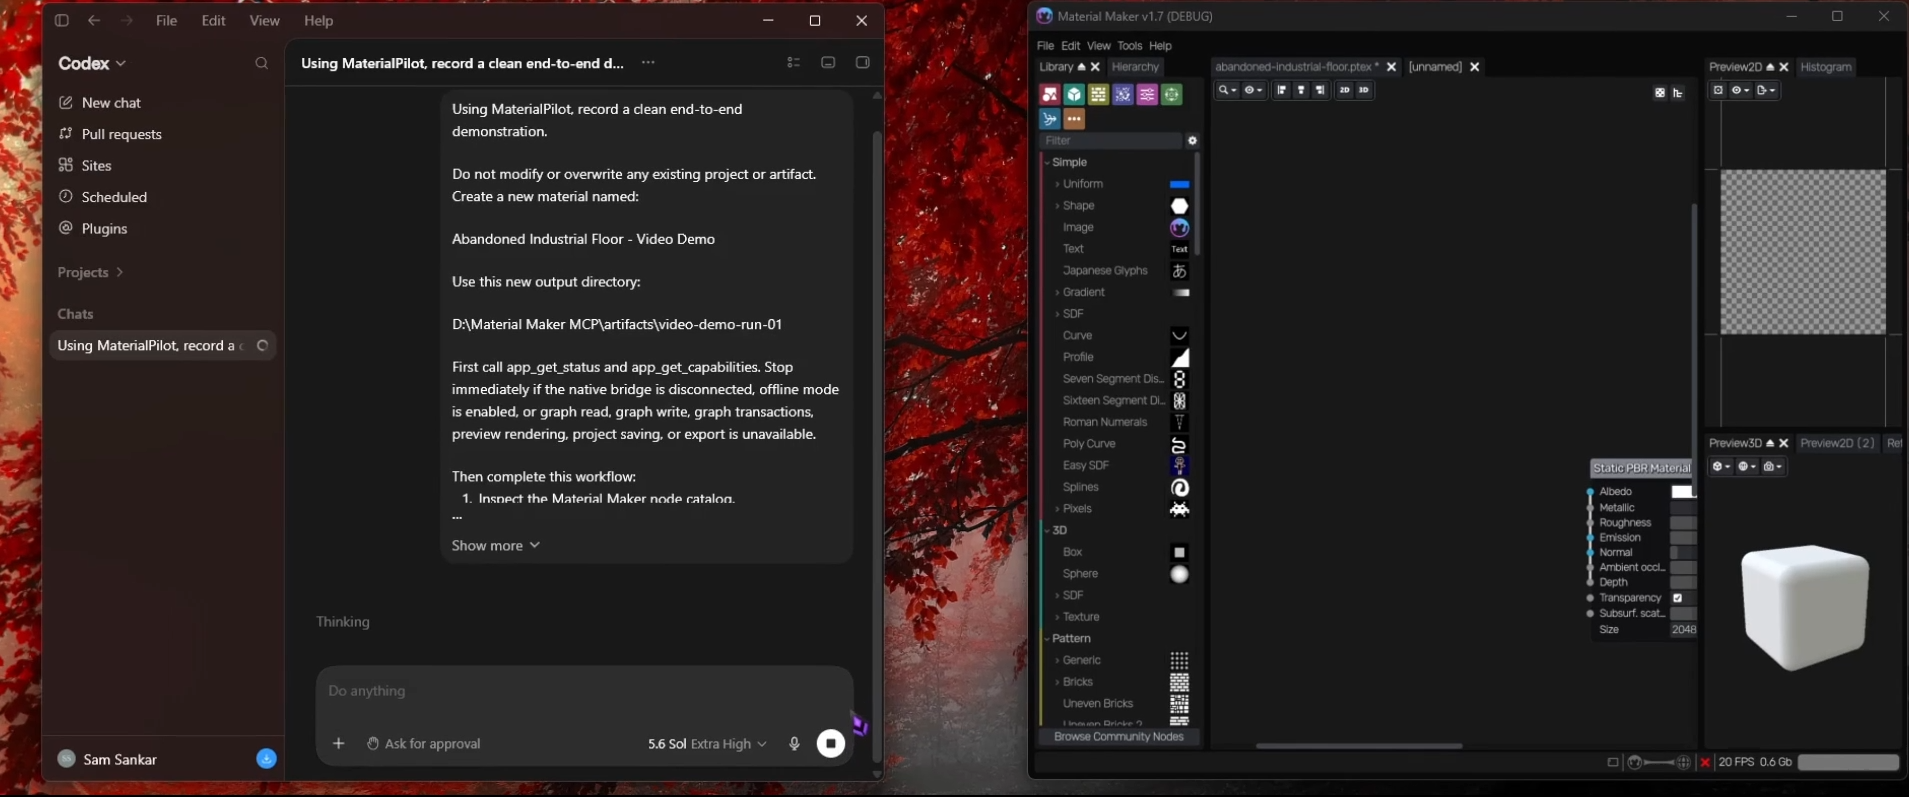Image resolution: width=1909 pixels, height=797 pixels.
Task: Click the stop generation button
Action: pos(831,743)
